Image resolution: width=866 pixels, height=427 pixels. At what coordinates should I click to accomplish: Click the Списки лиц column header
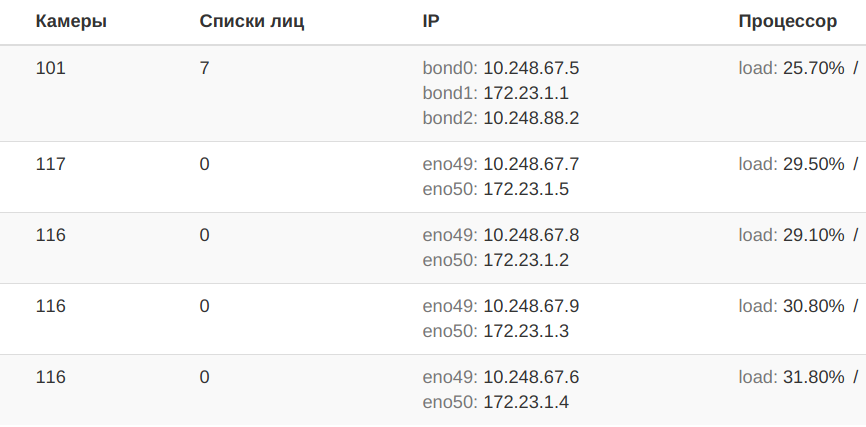[x=252, y=22]
